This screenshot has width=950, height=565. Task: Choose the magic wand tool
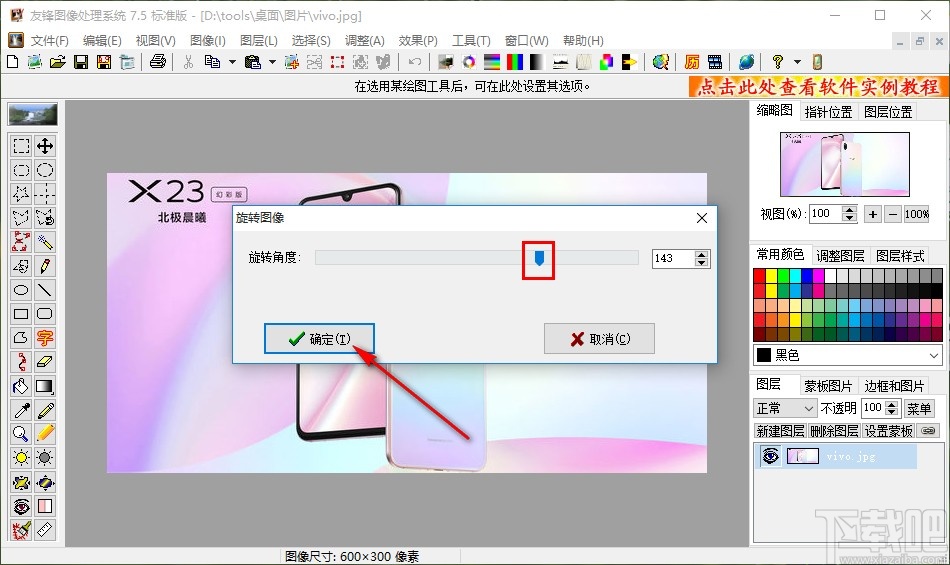coord(45,242)
